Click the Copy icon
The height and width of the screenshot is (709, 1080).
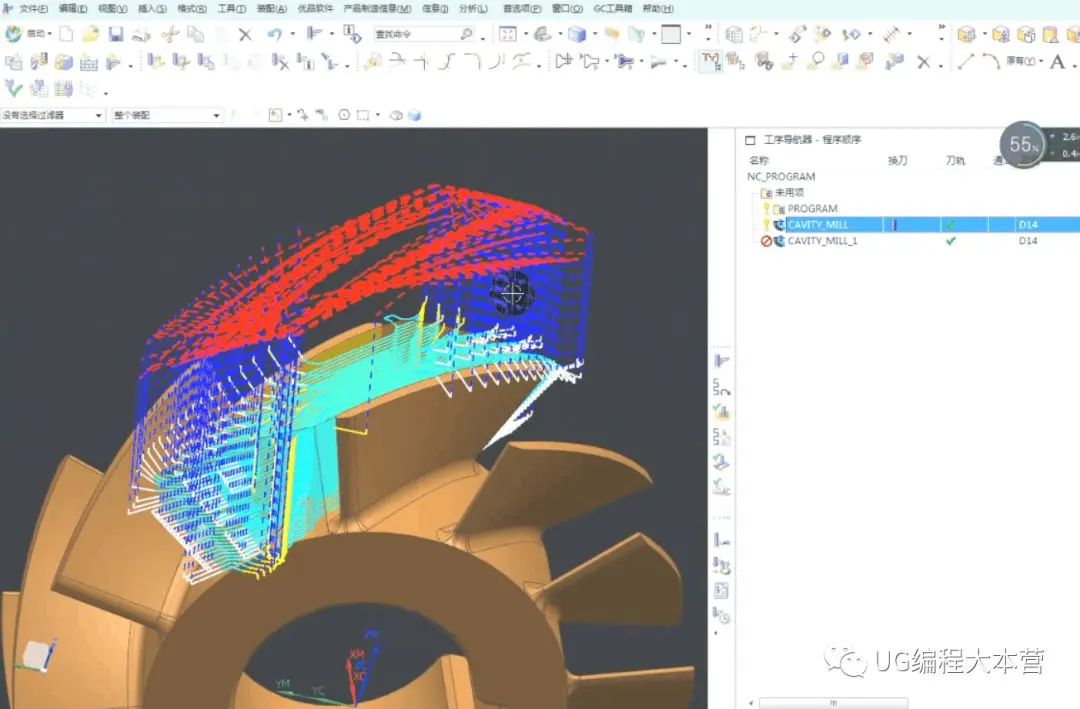pyautogui.click(x=196, y=34)
